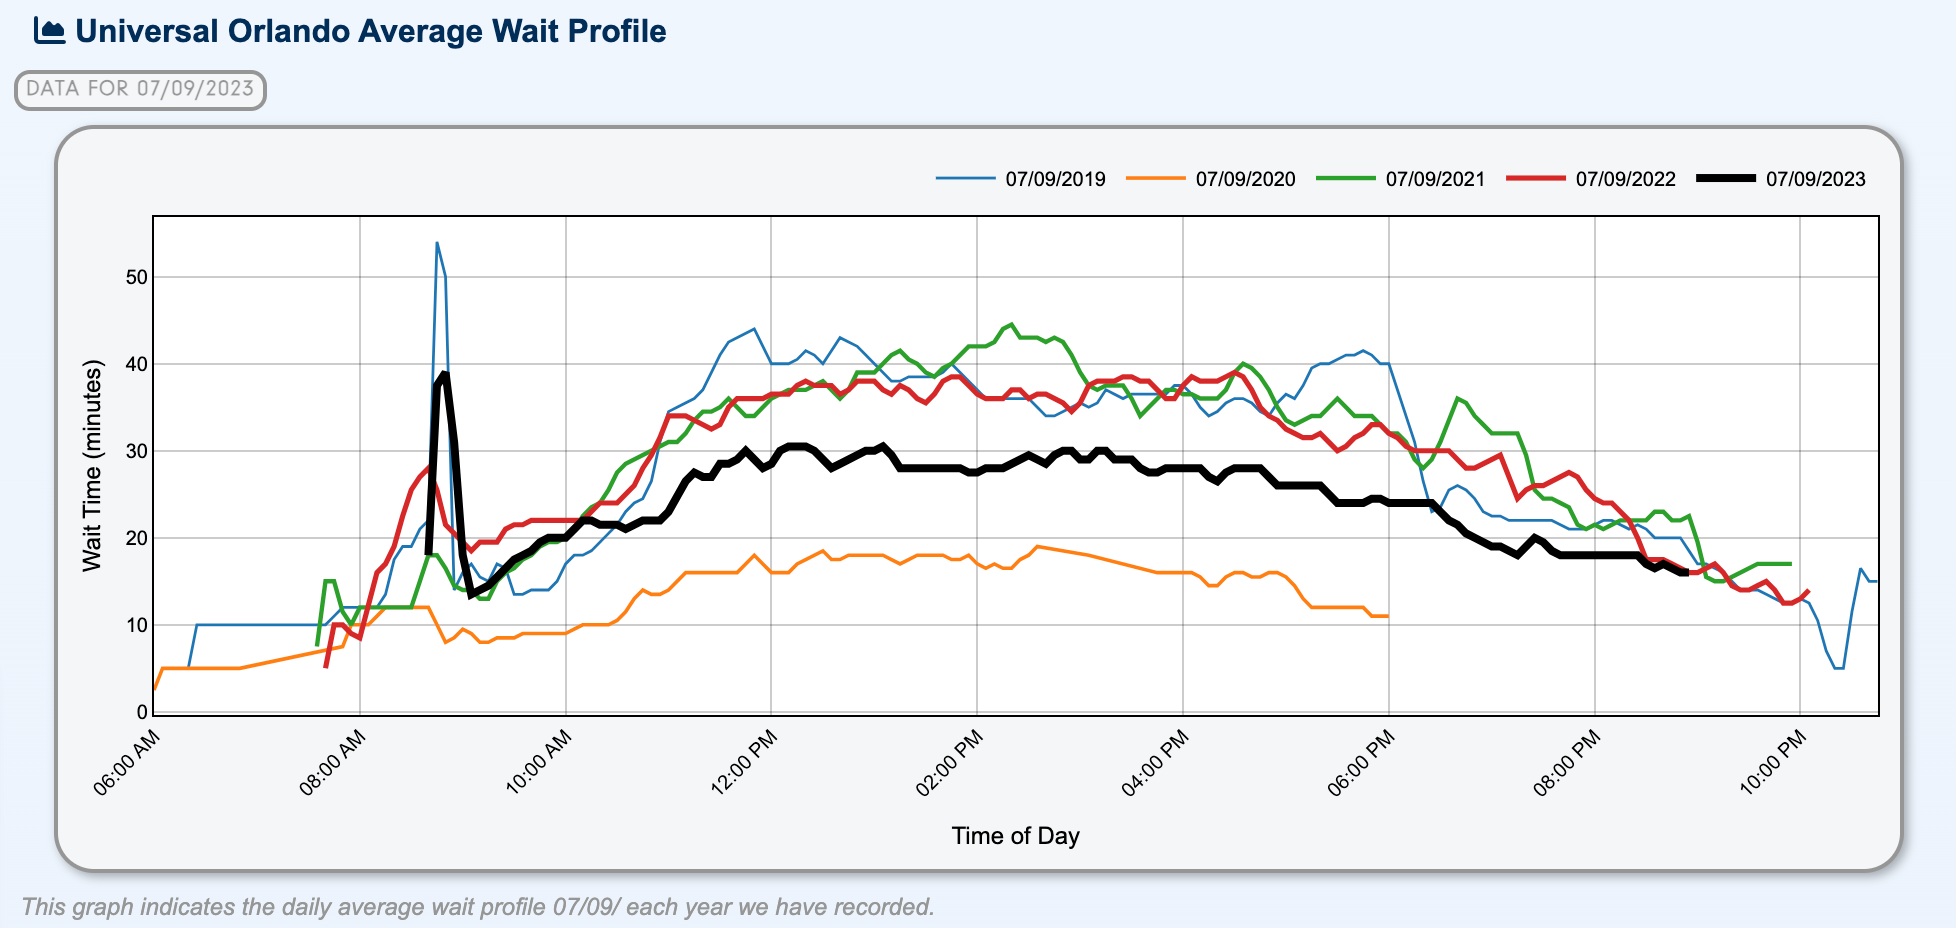Screen dimensions: 1956x928
Task: Toggle the 07/09/2023 legend label
Action: (1815, 179)
